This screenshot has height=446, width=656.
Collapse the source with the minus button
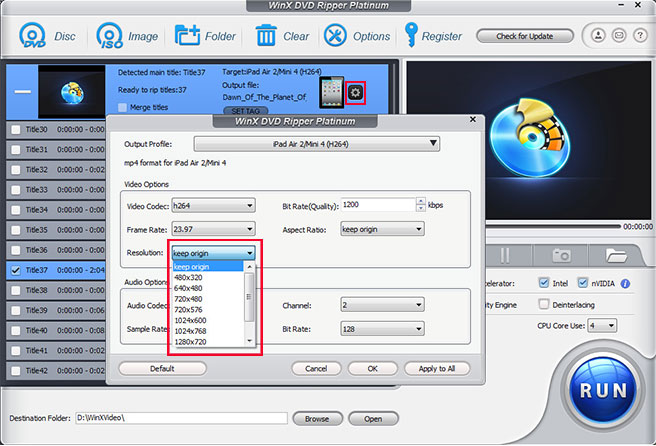(23, 91)
